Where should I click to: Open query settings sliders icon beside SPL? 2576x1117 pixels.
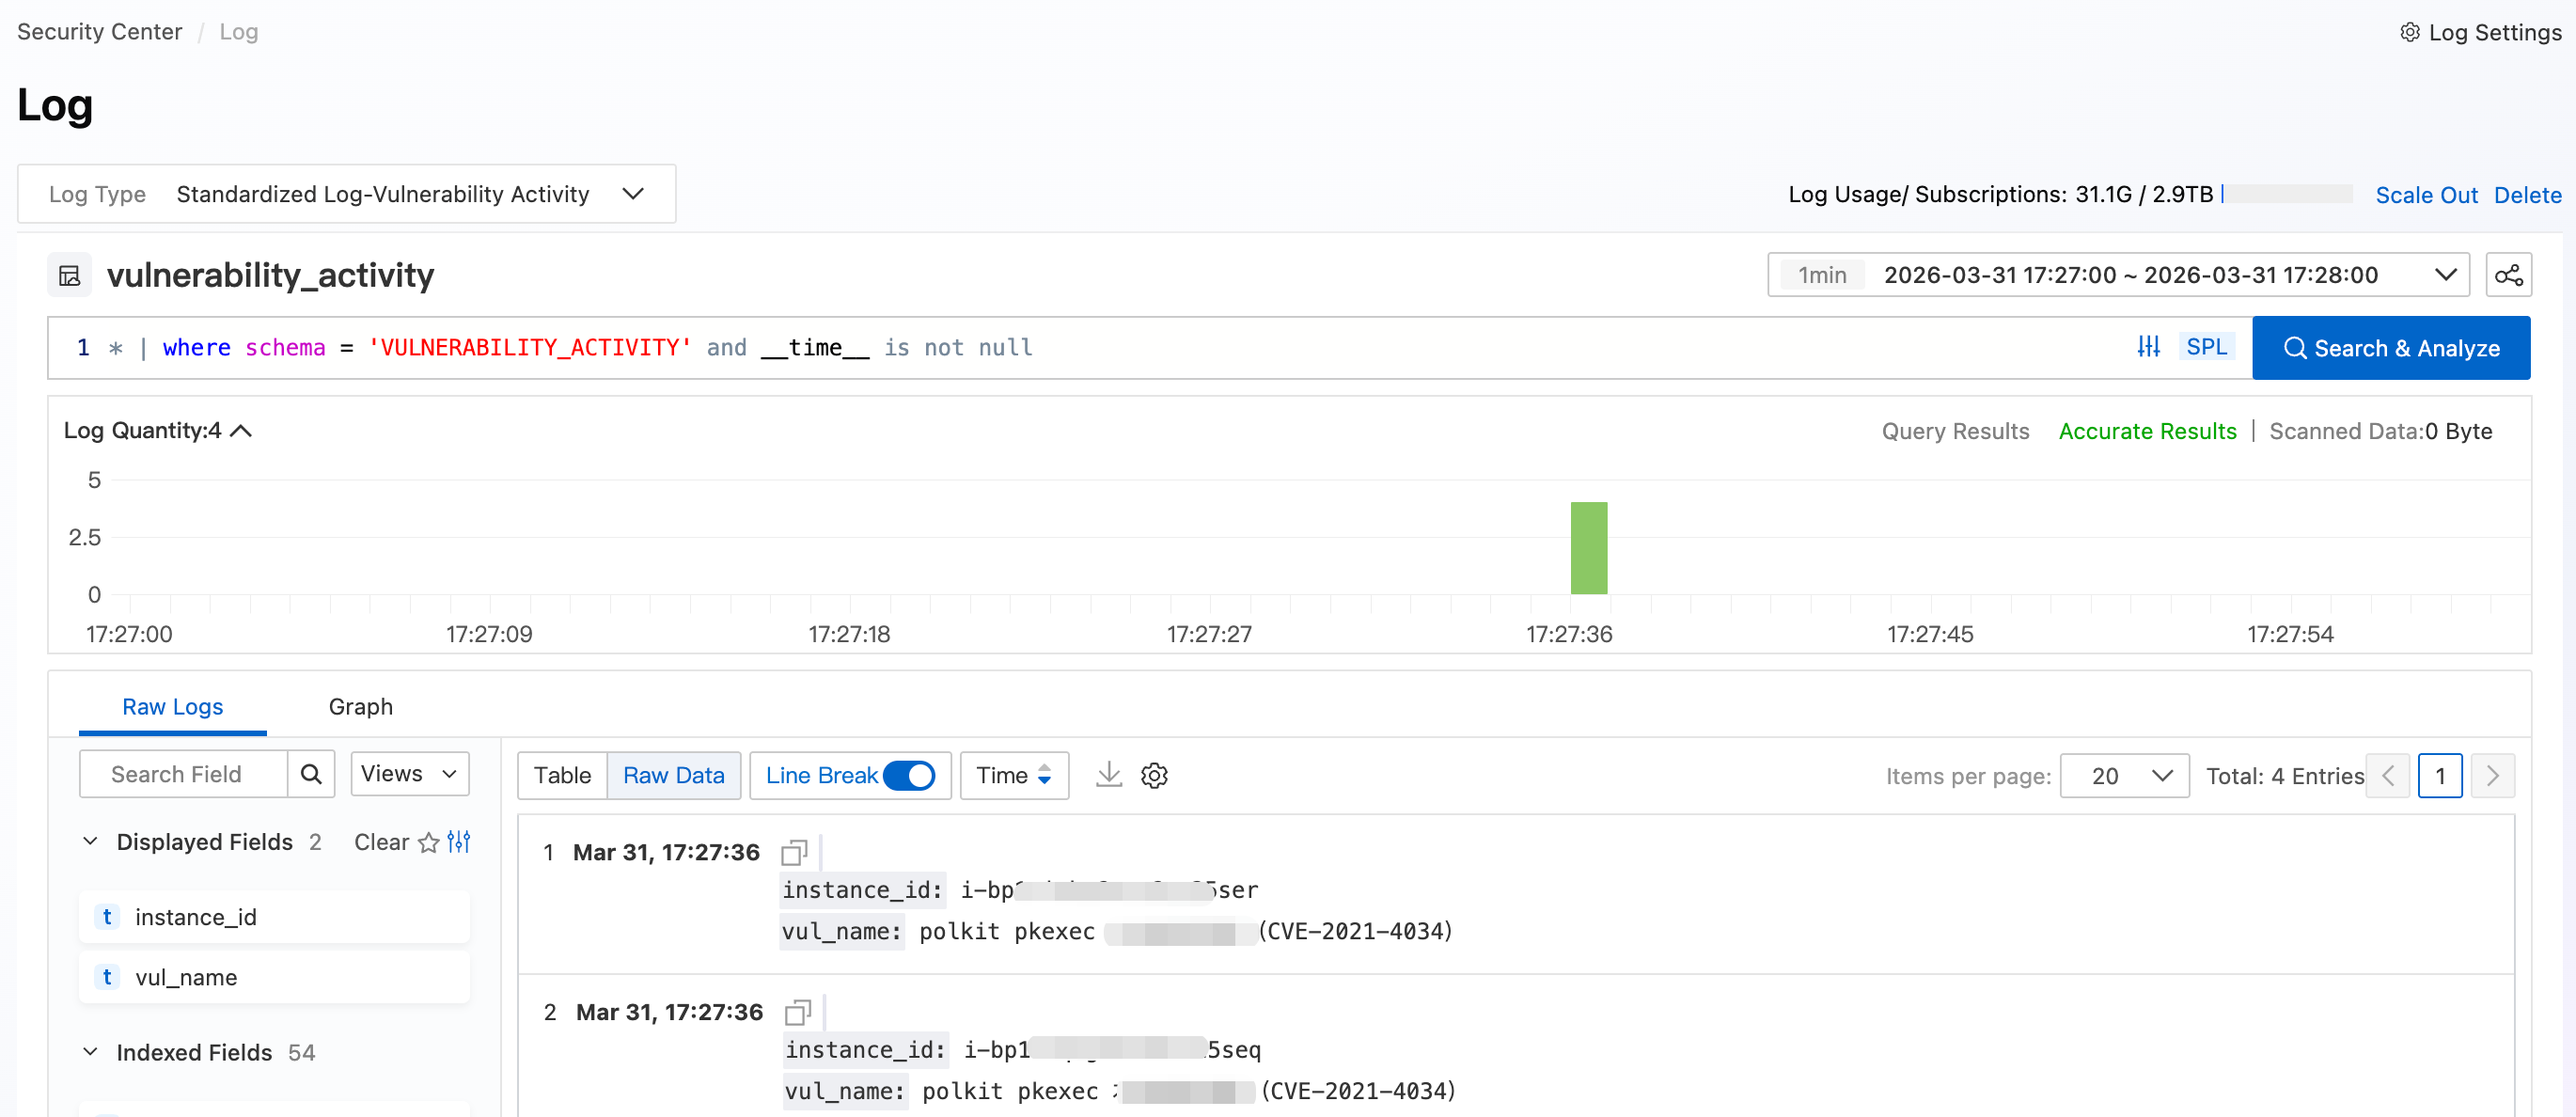[x=2148, y=347]
